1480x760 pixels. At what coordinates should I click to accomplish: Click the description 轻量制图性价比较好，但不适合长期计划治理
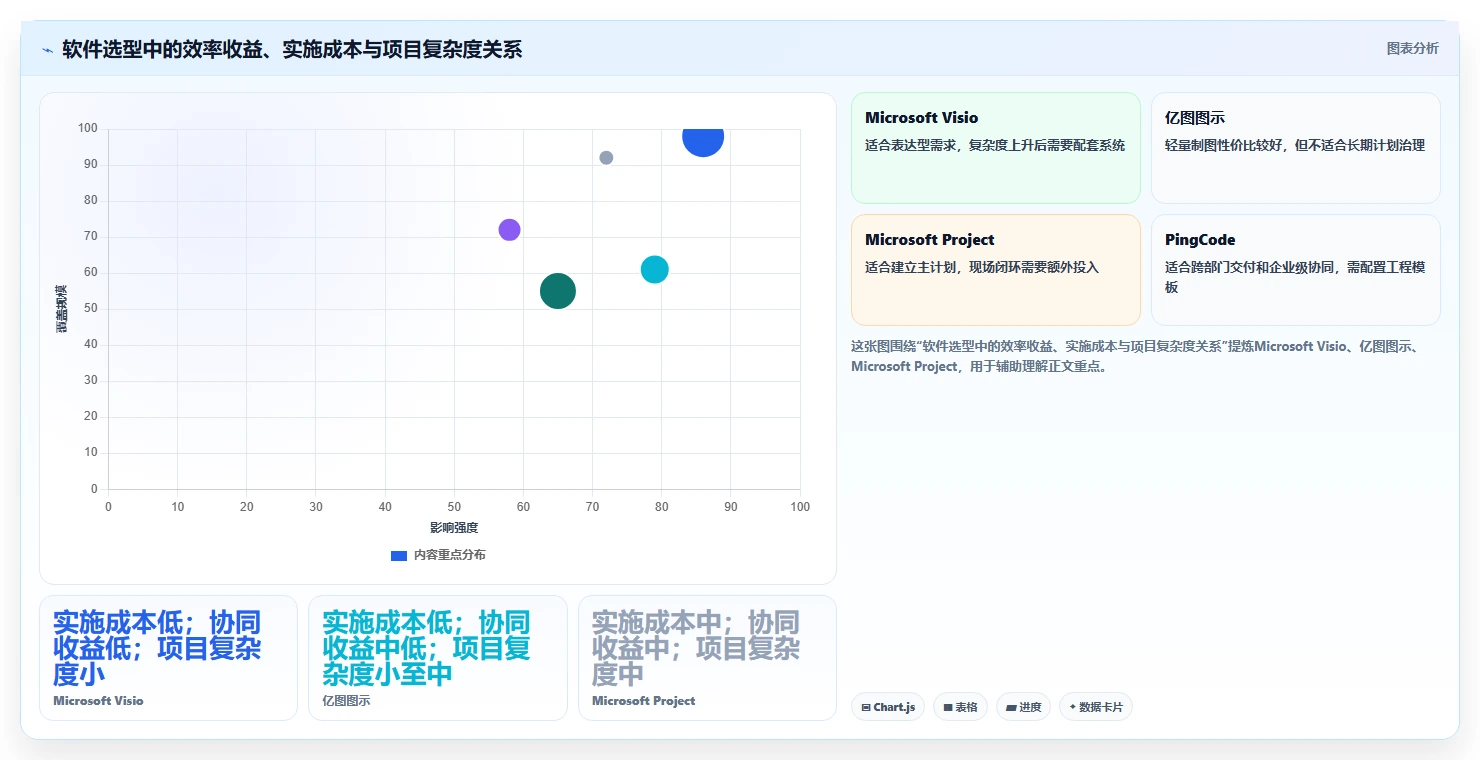click(1295, 145)
